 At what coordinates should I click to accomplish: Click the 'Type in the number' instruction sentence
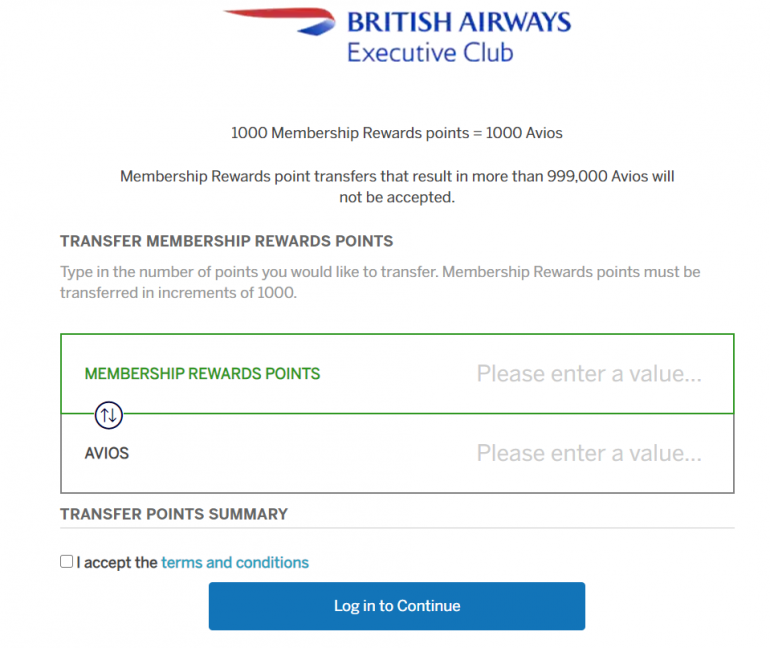(x=380, y=272)
